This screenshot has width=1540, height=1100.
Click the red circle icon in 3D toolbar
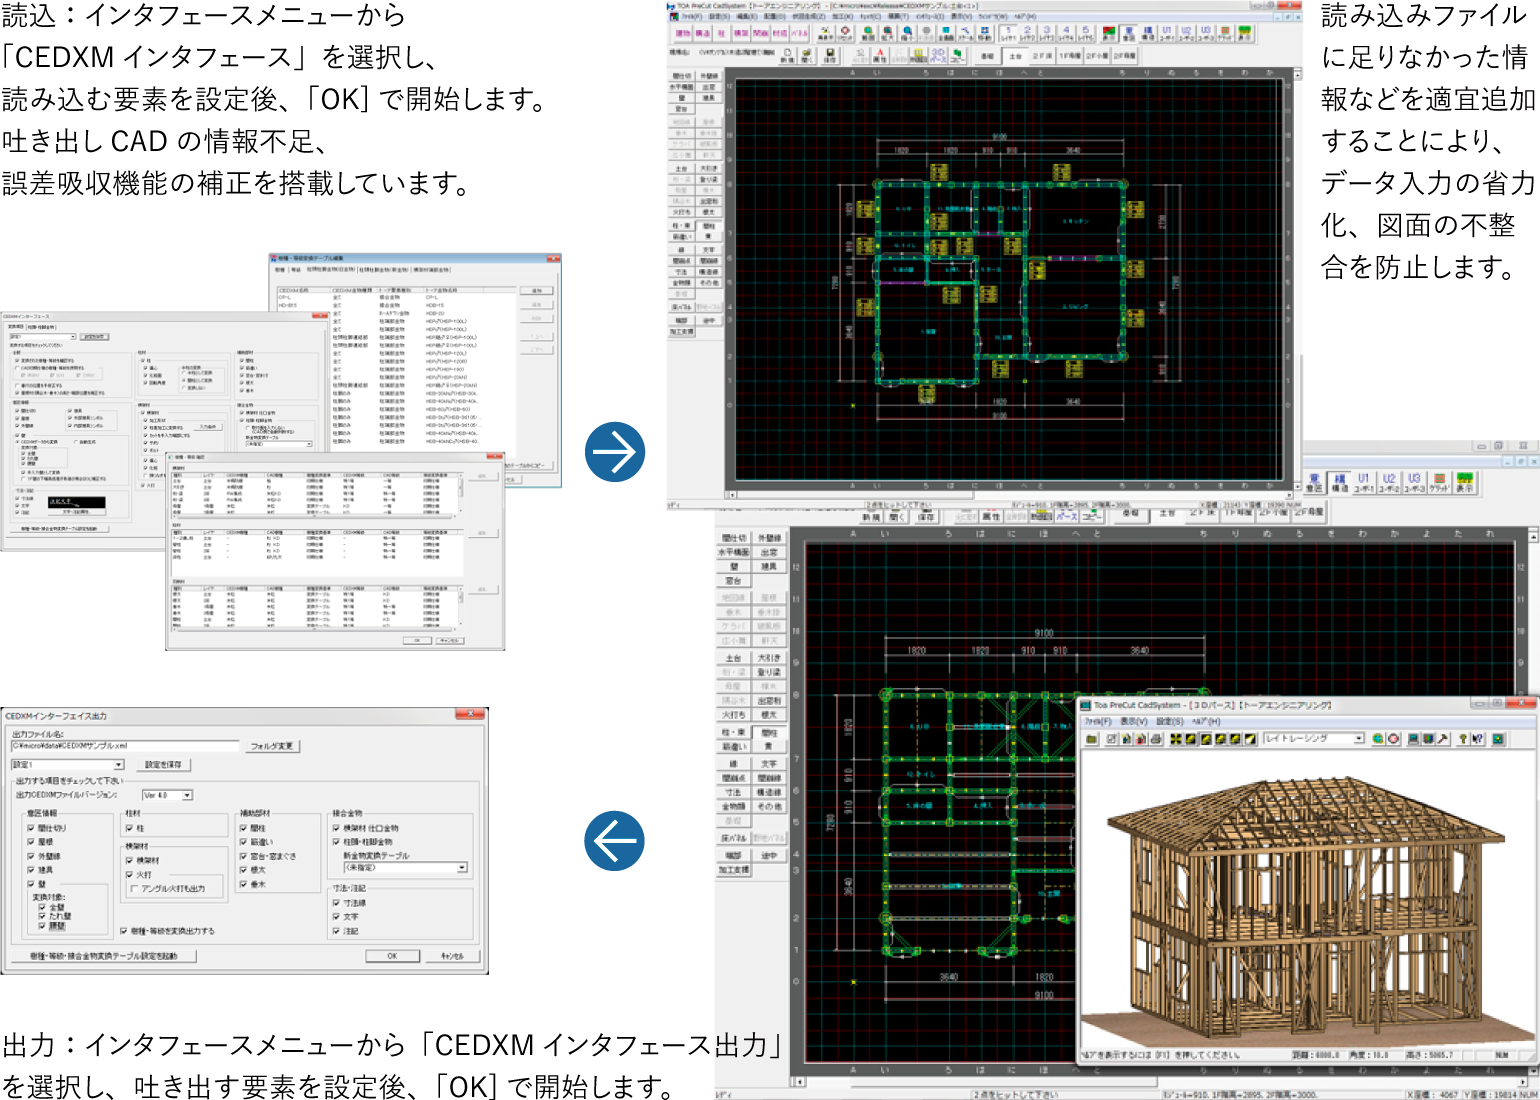1393,739
